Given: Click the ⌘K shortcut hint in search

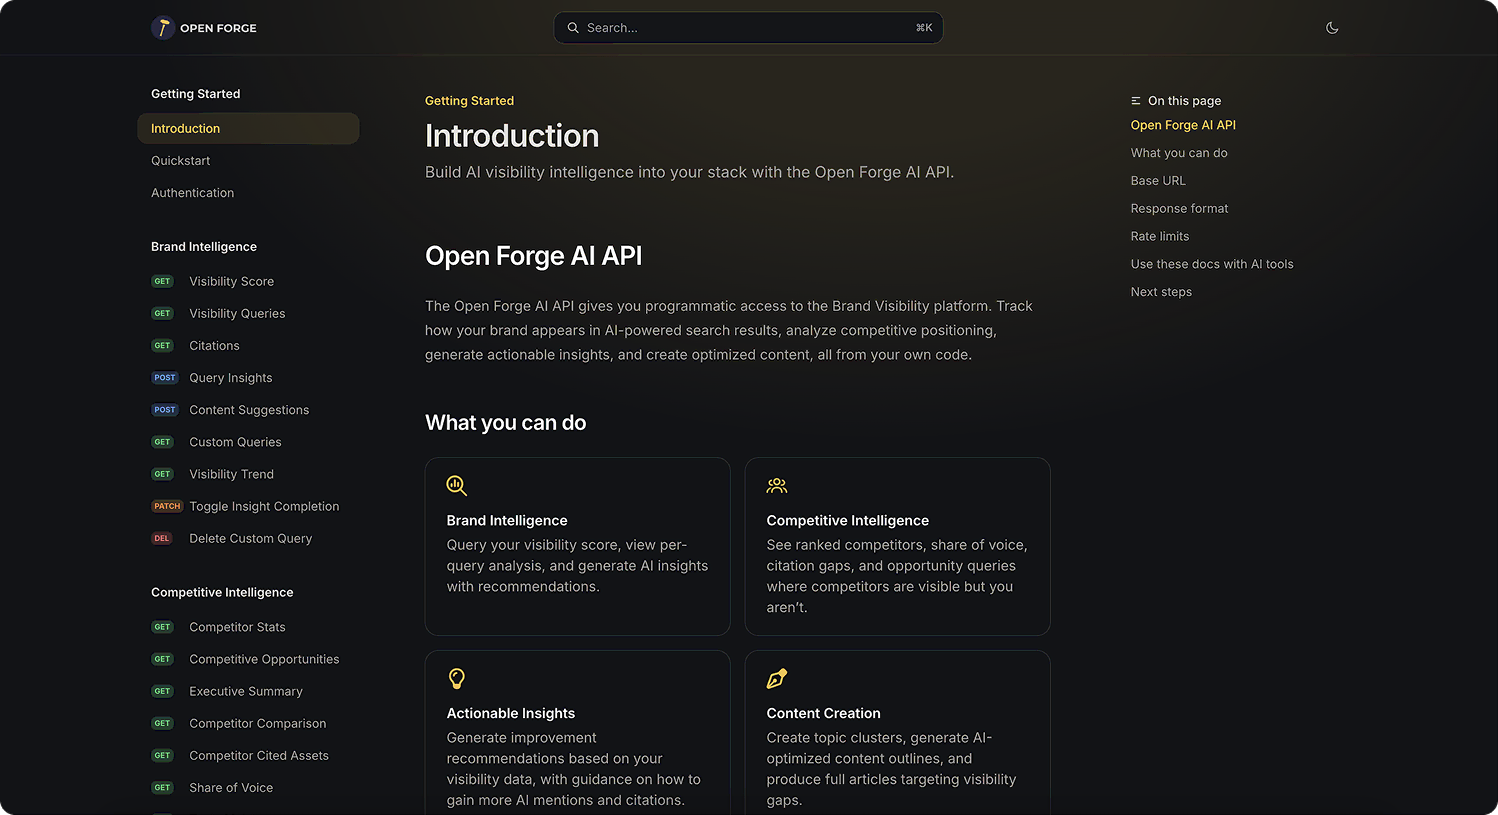Looking at the screenshot, I should [924, 28].
